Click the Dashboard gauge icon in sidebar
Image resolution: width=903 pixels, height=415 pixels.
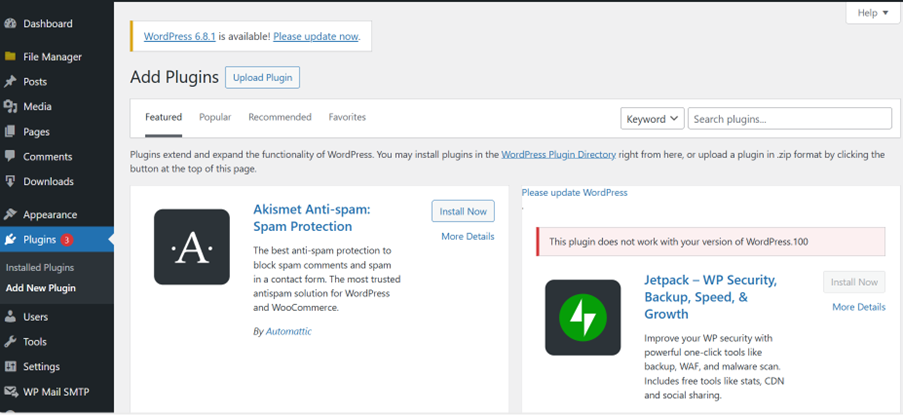[x=10, y=24]
